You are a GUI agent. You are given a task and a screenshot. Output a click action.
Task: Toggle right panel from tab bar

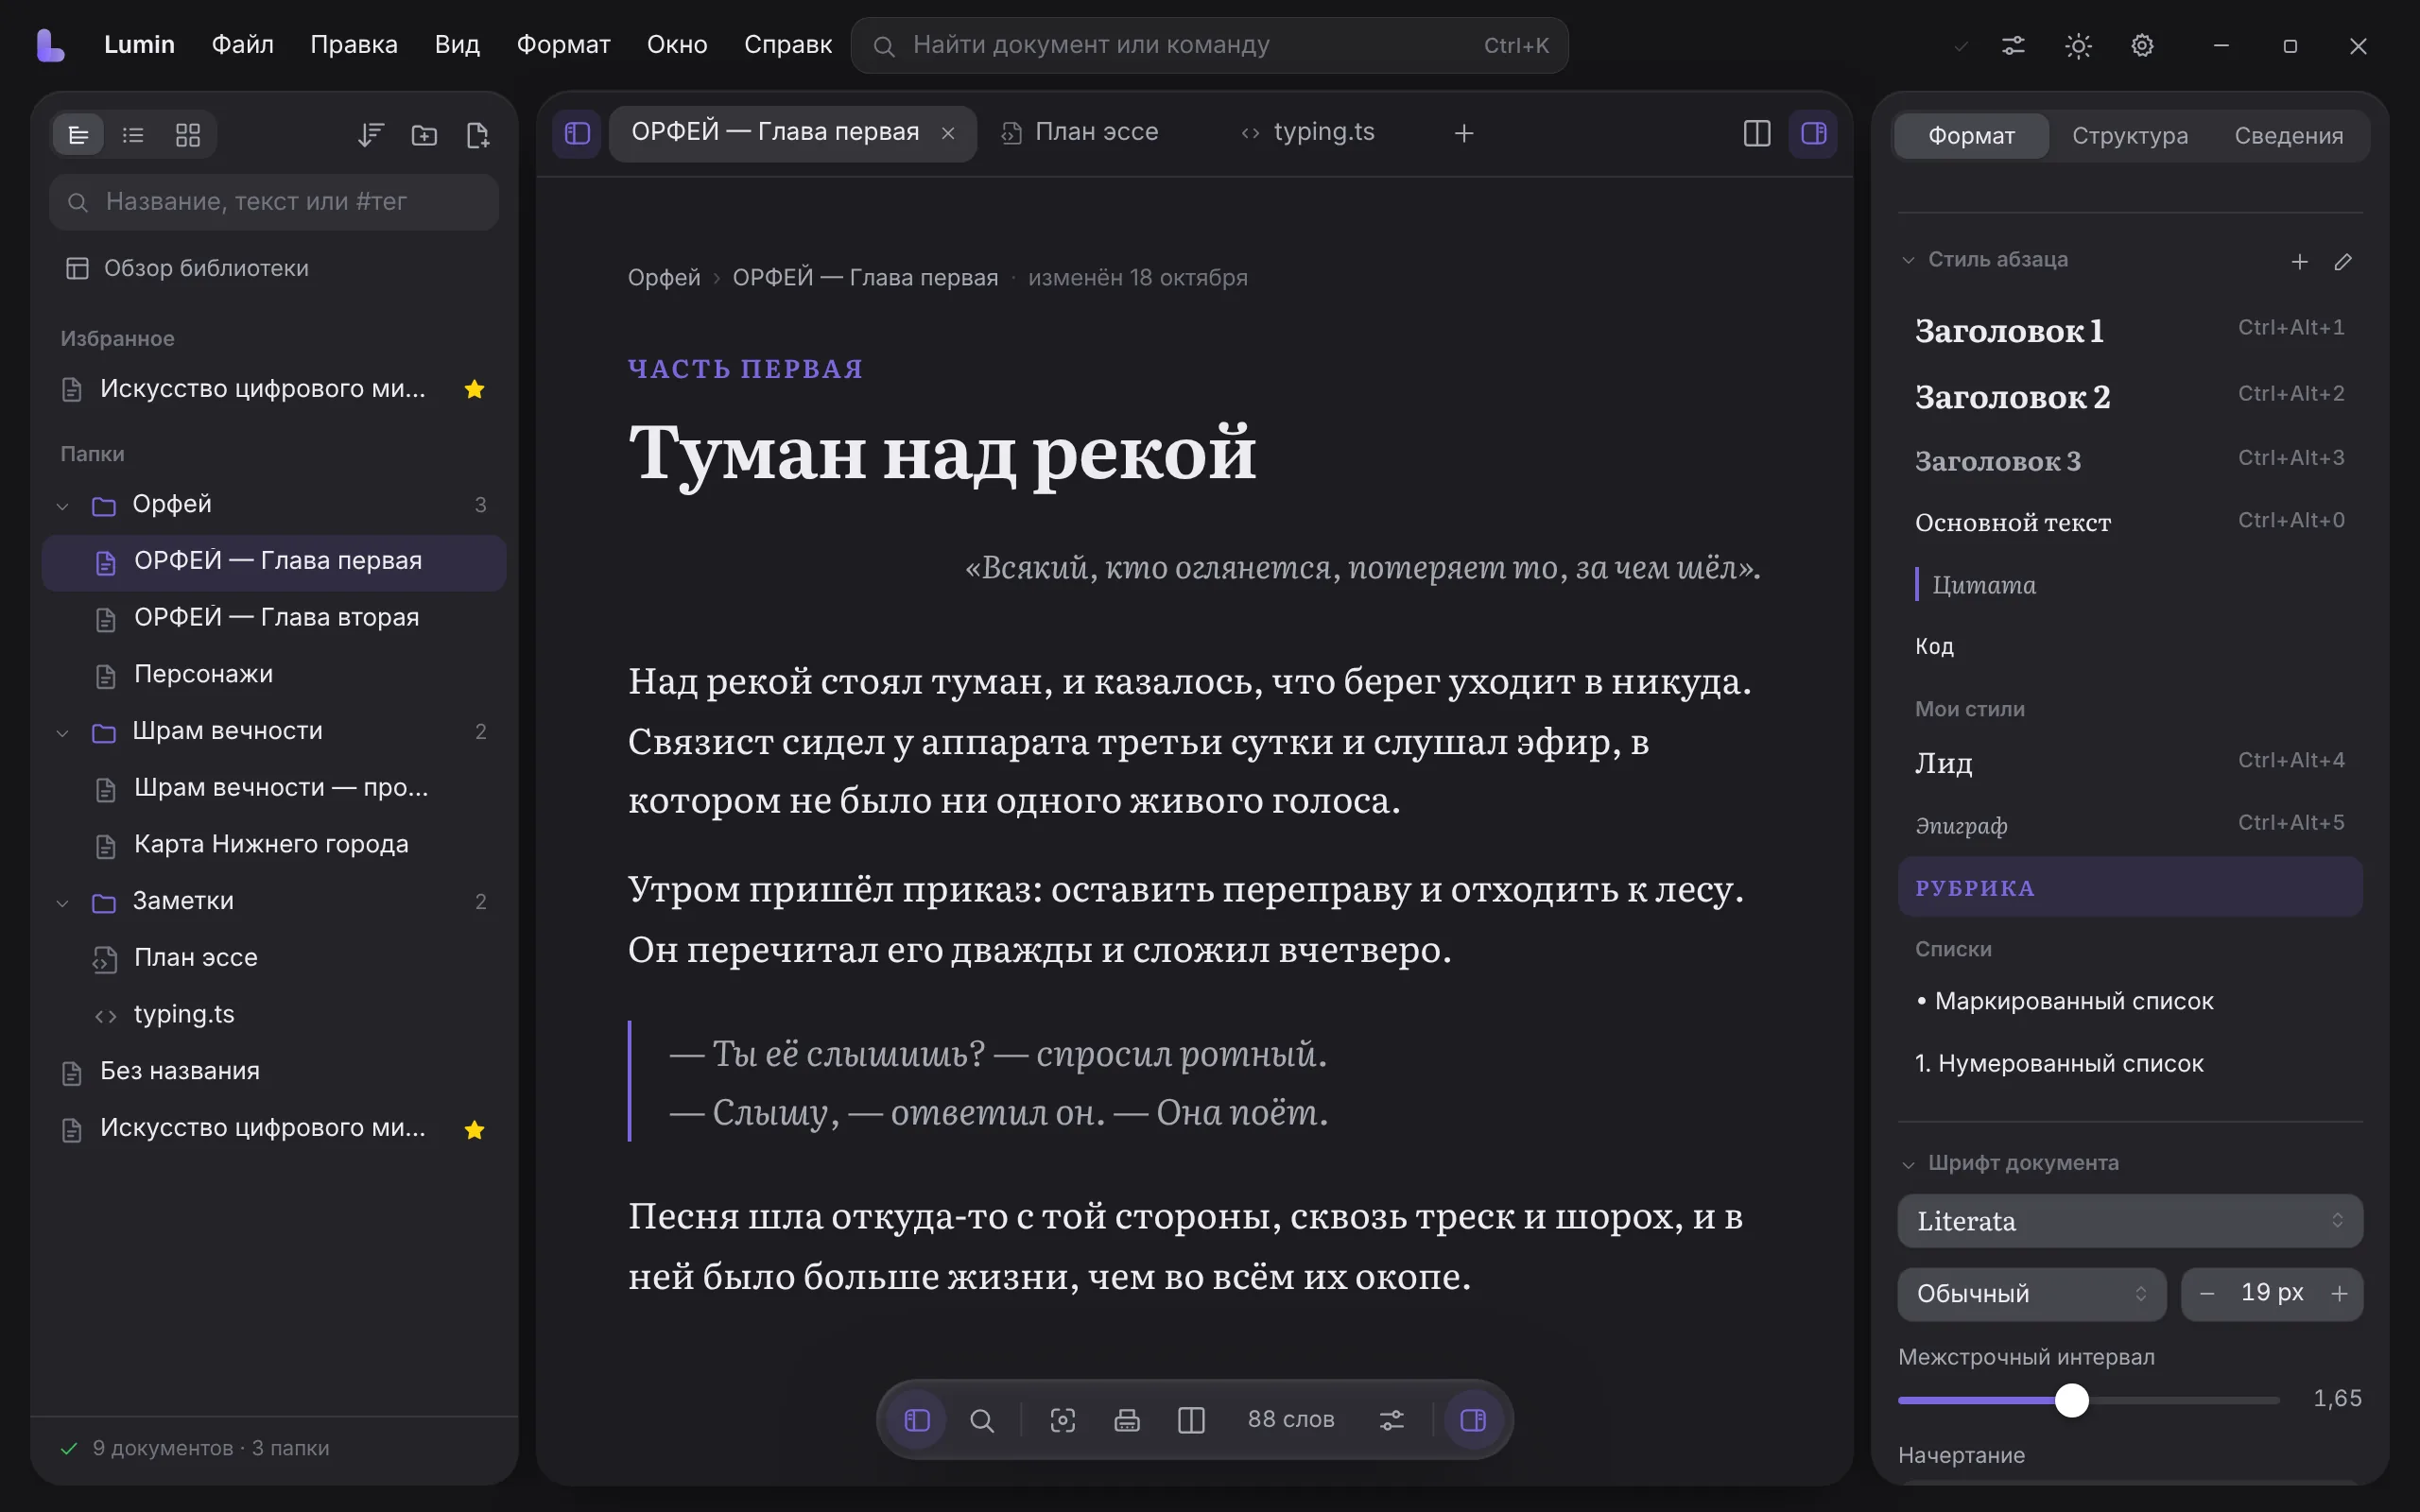tap(1813, 133)
